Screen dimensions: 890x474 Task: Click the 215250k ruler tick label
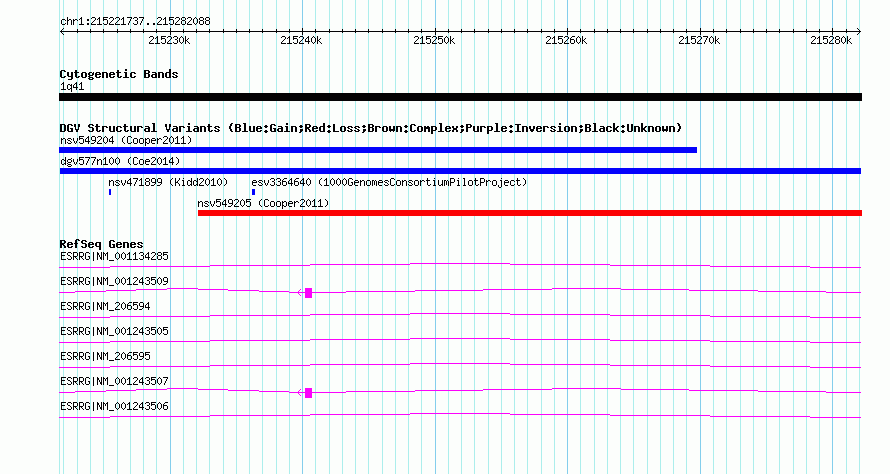pyautogui.click(x=434, y=40)
